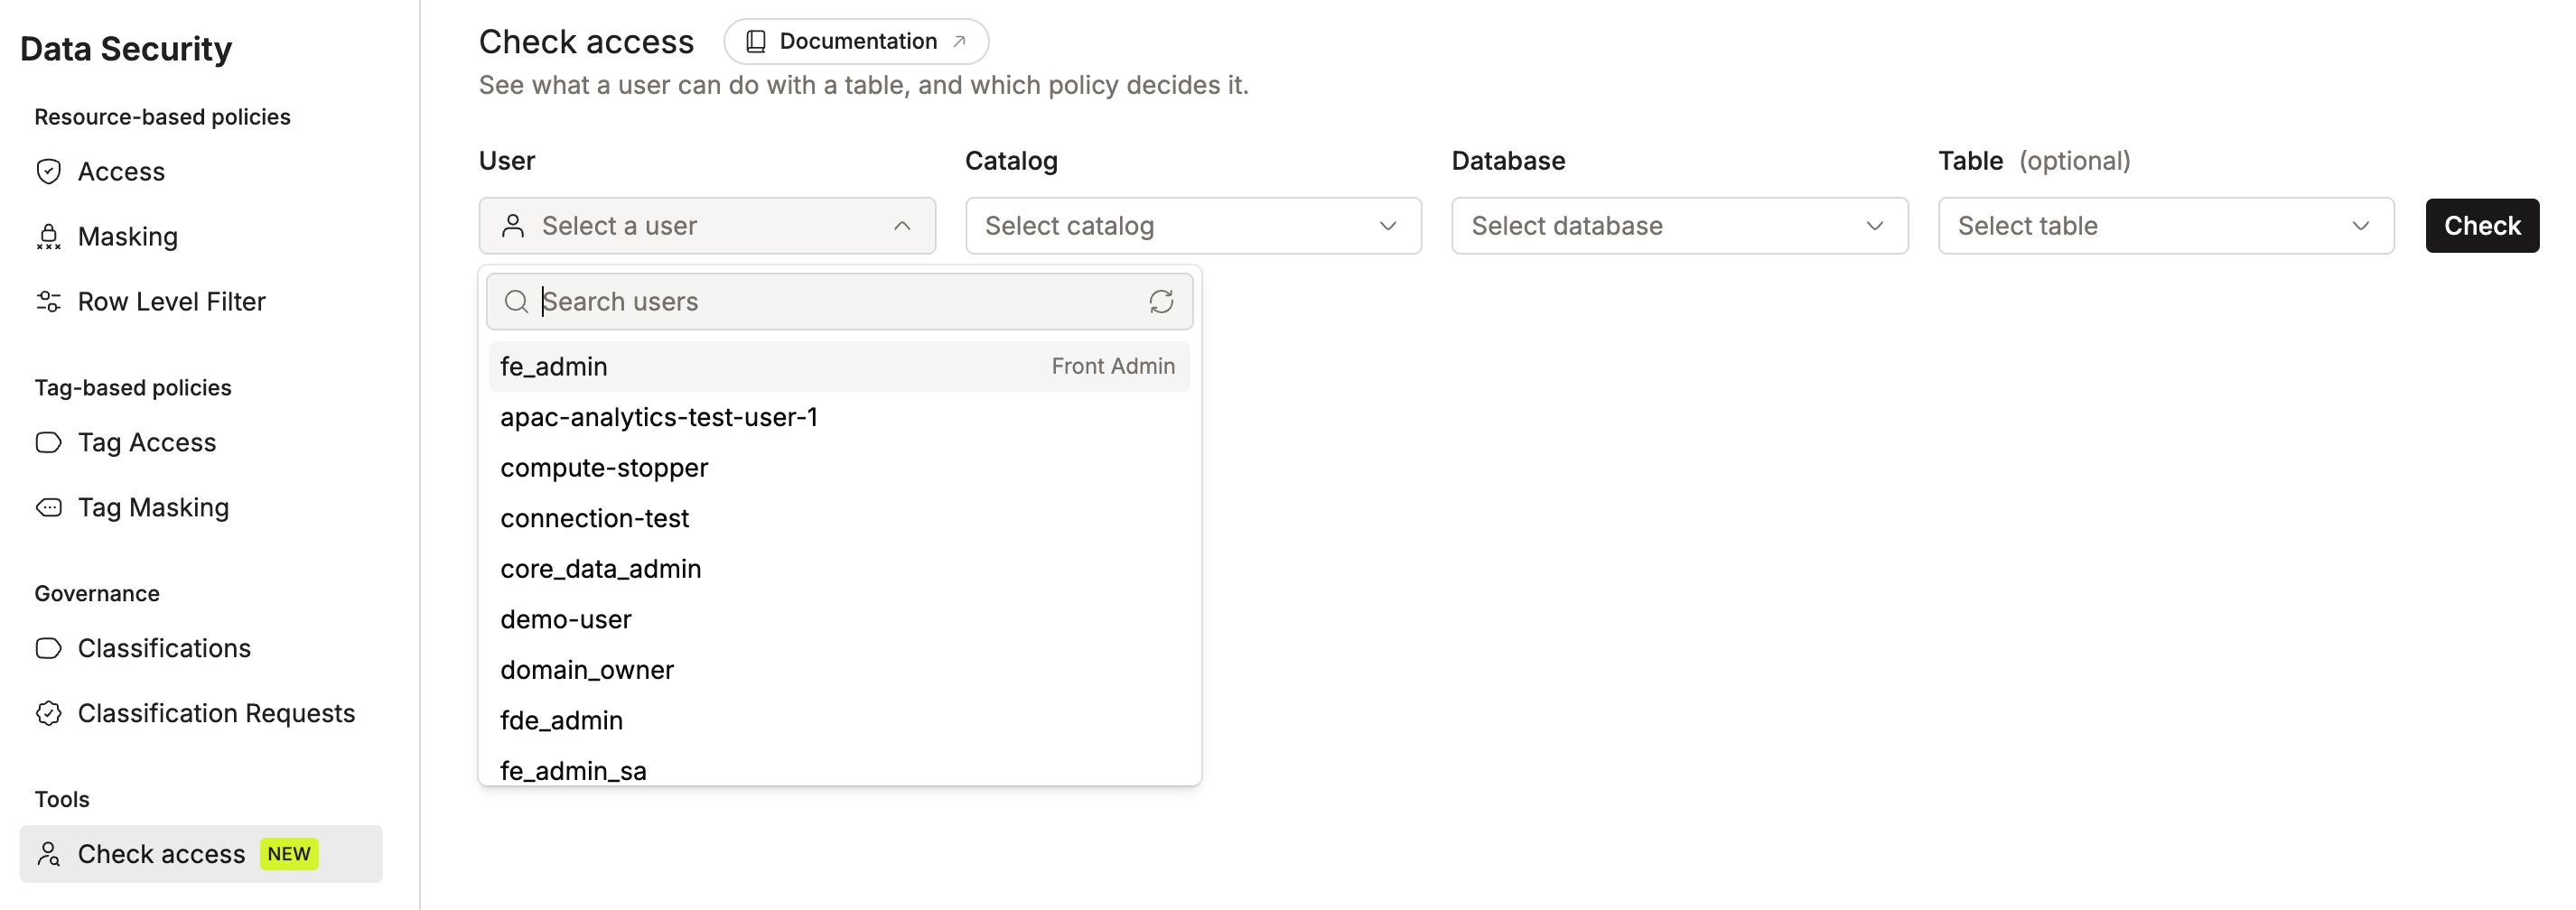Focus the Search users field

pyautogui.click(x=839, y=301)
